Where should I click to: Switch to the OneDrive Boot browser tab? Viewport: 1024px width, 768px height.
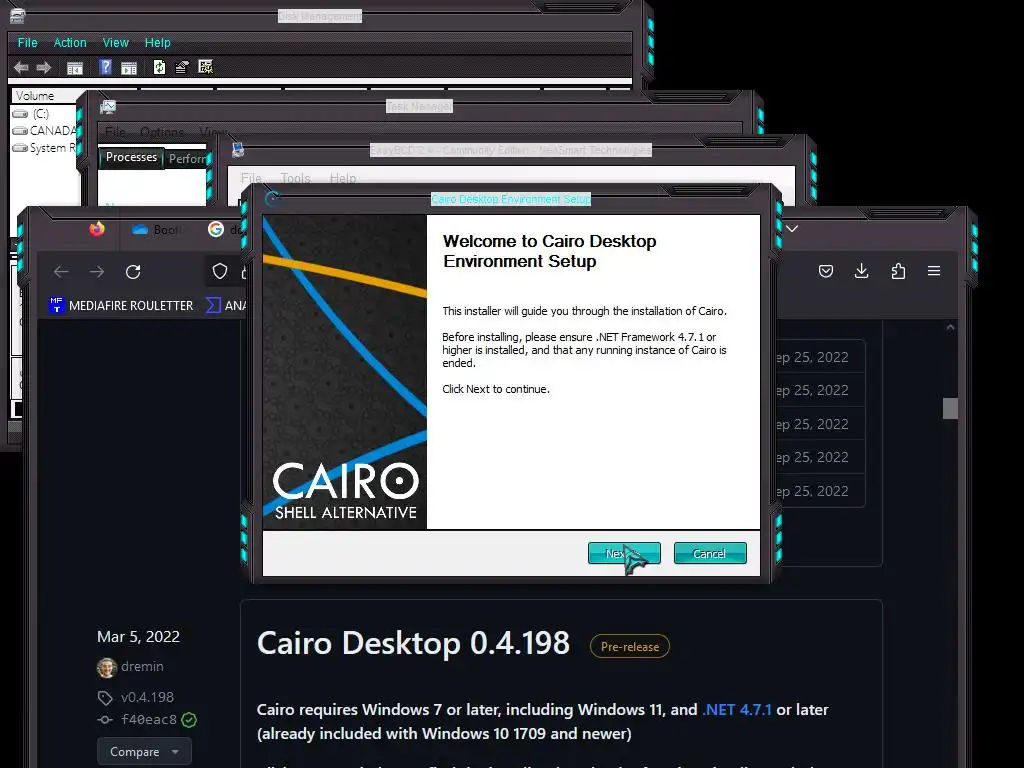[x=157, y=230]
